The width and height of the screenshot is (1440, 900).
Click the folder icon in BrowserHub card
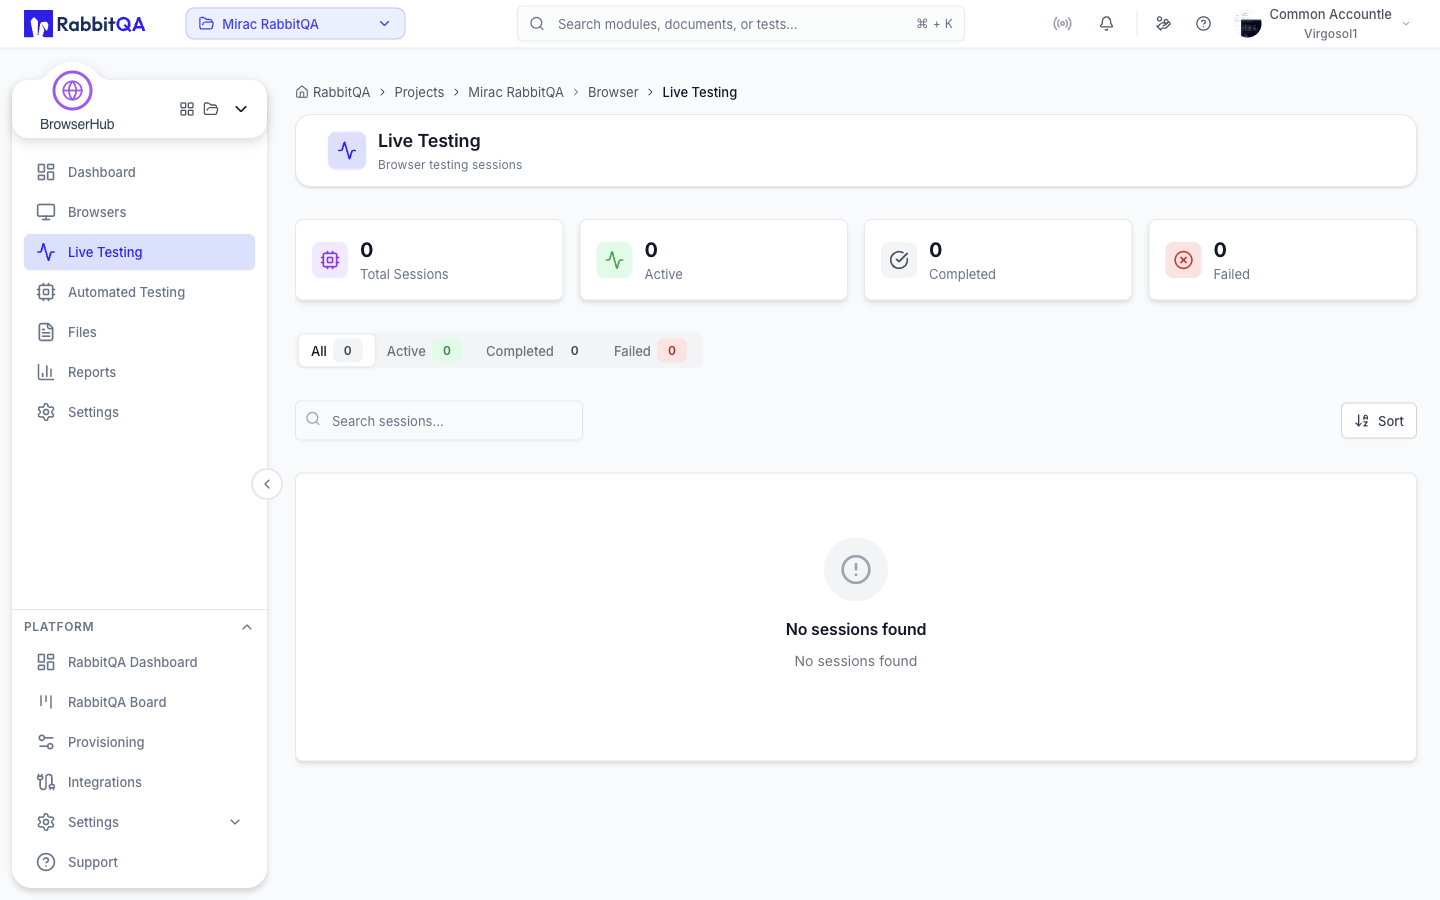pyautogui.click(x=211, y=109)
